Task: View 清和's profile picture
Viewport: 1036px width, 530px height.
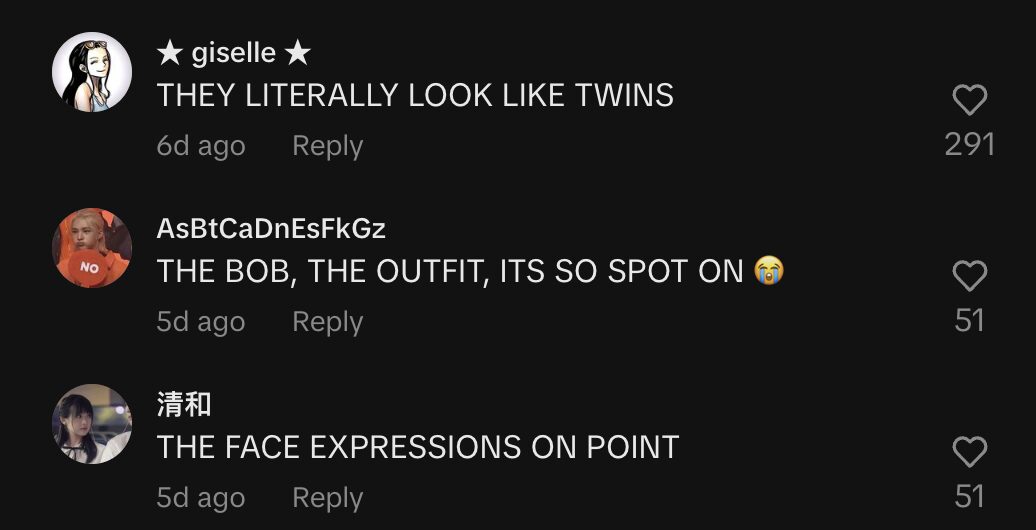Action: pyautogui.click(x=92, y=424)
